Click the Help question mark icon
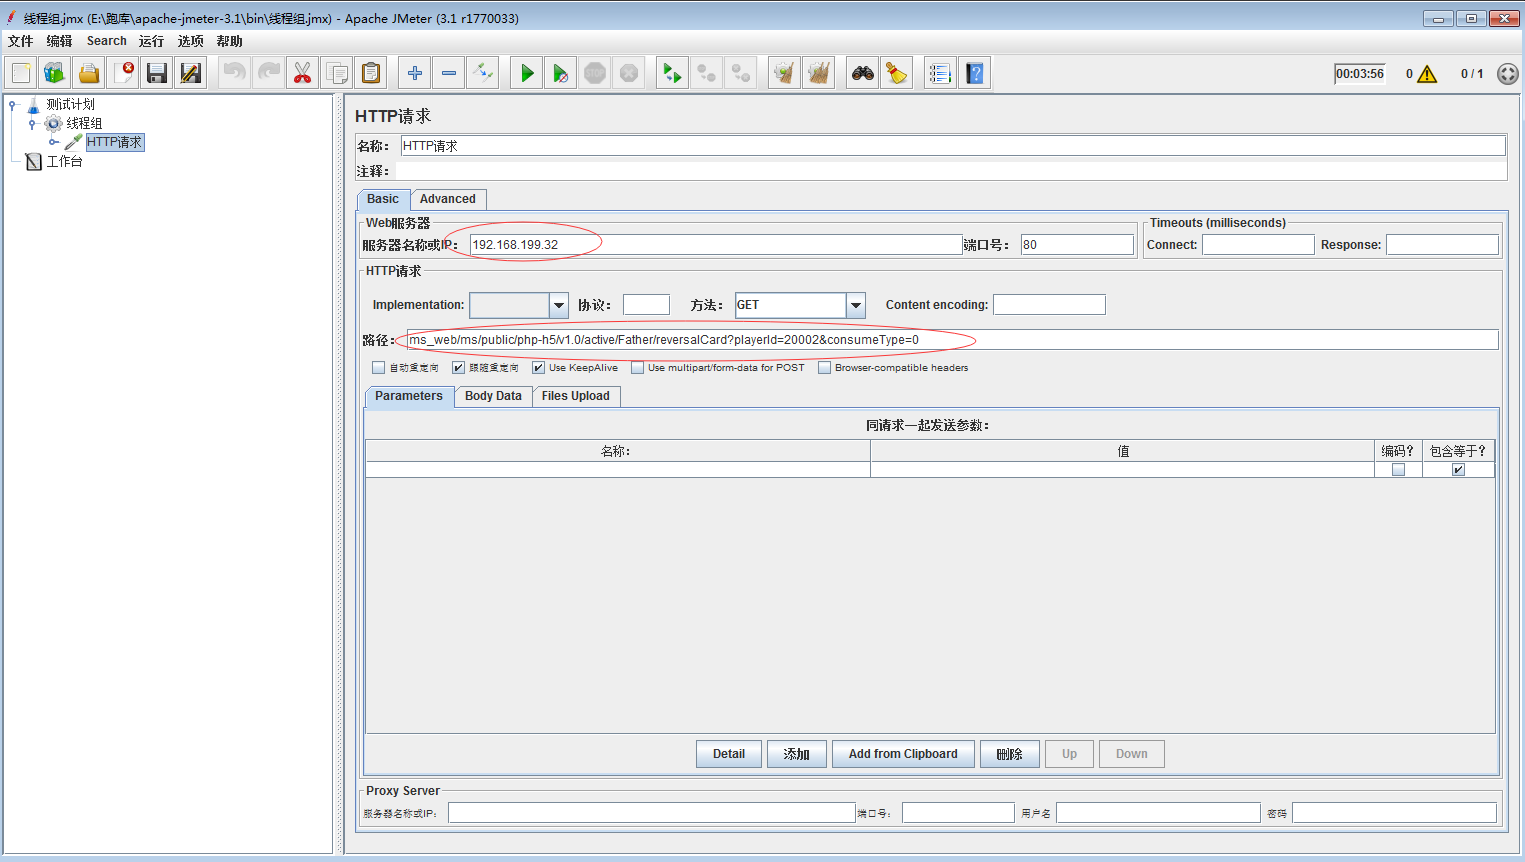The image size is (1525, 862). [975, 73]
